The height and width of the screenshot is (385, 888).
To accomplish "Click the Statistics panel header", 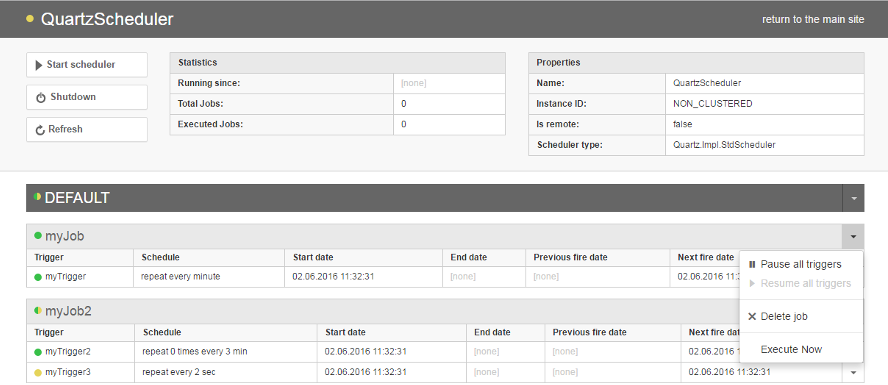I will tap(338, 62).
